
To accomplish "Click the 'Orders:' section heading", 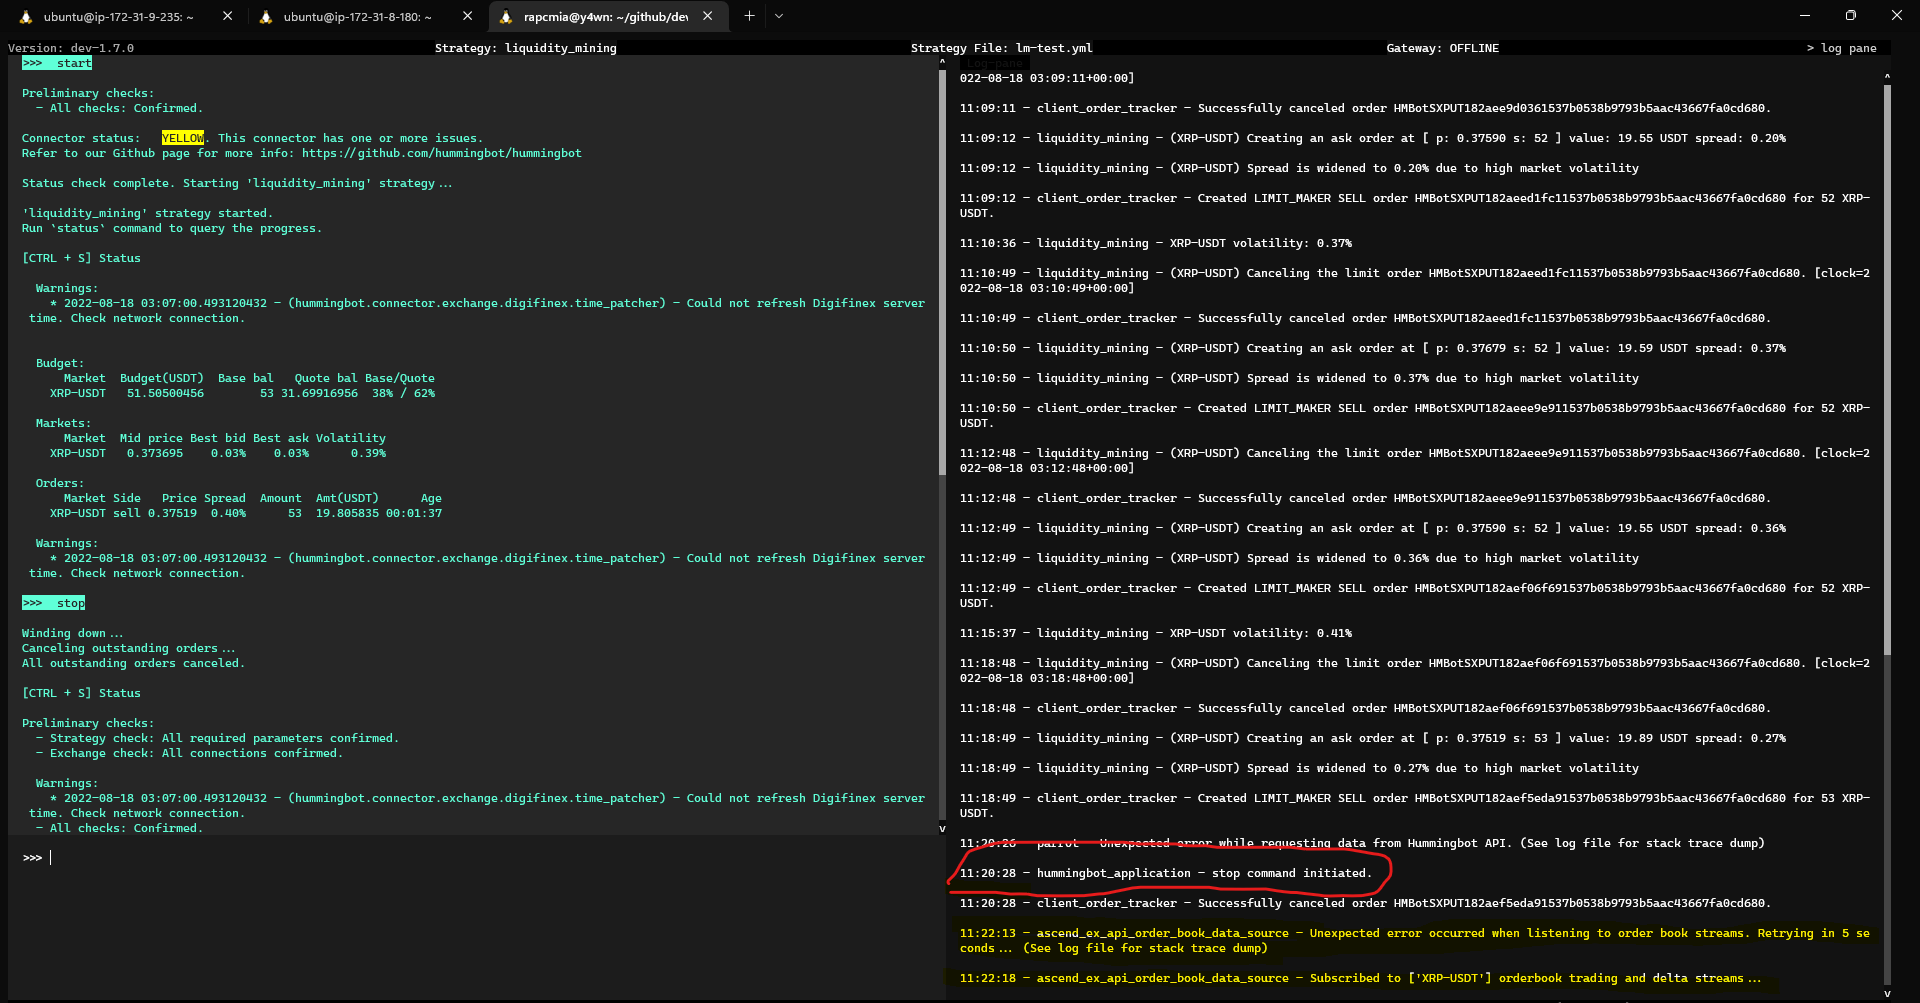I will pos(60,483).
